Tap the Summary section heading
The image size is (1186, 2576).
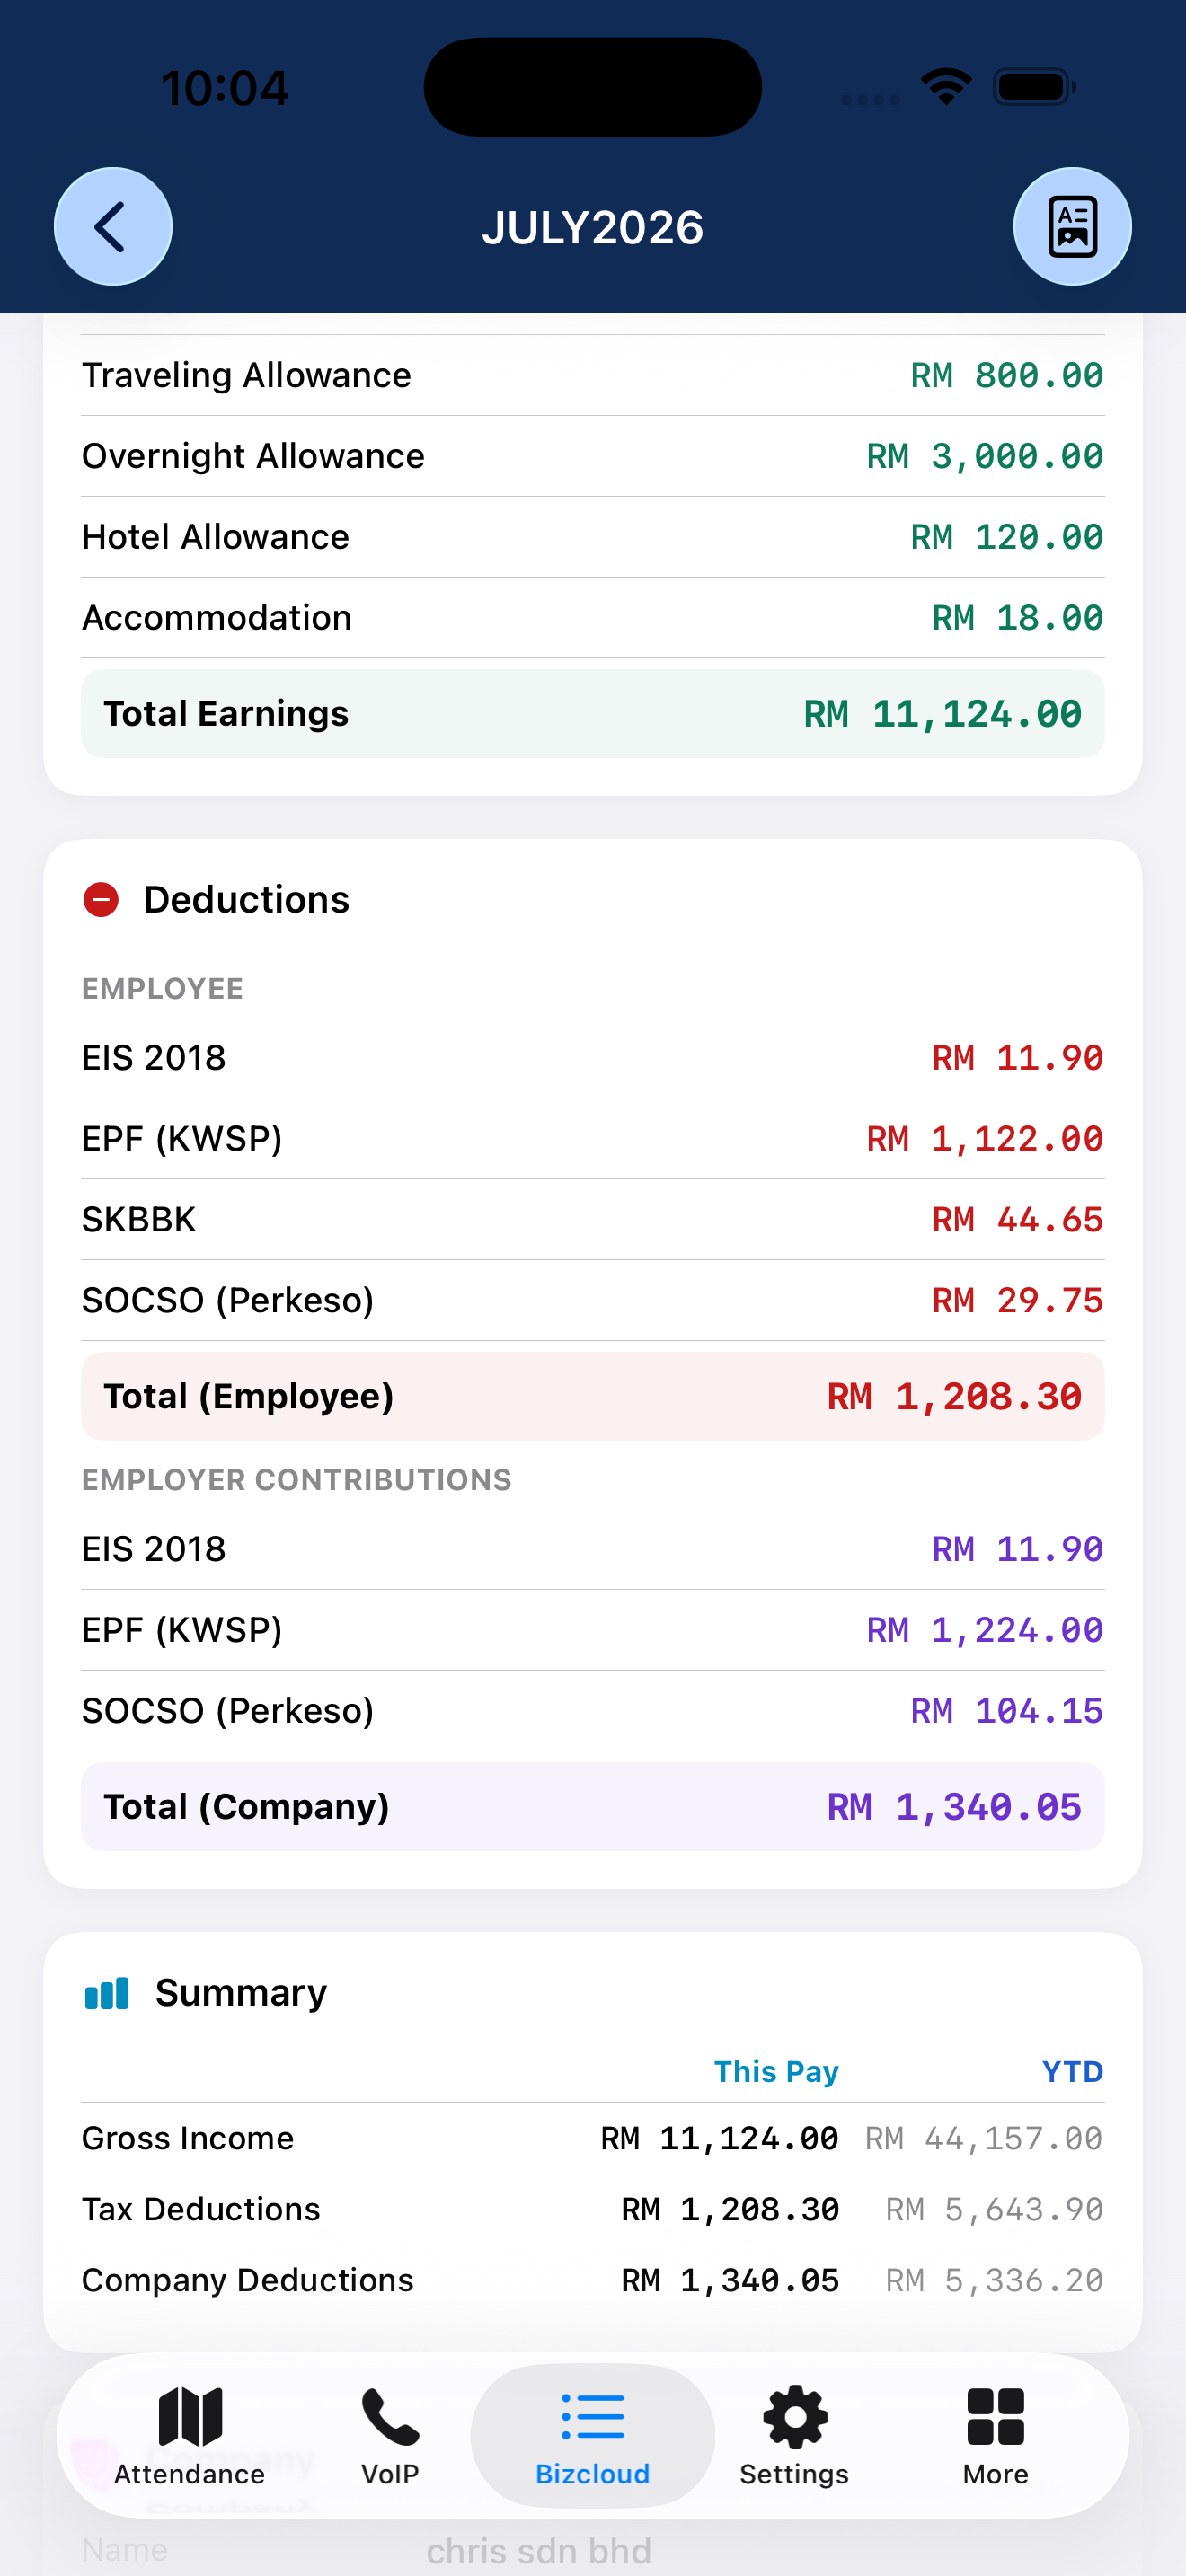(x=241, y=1993)
